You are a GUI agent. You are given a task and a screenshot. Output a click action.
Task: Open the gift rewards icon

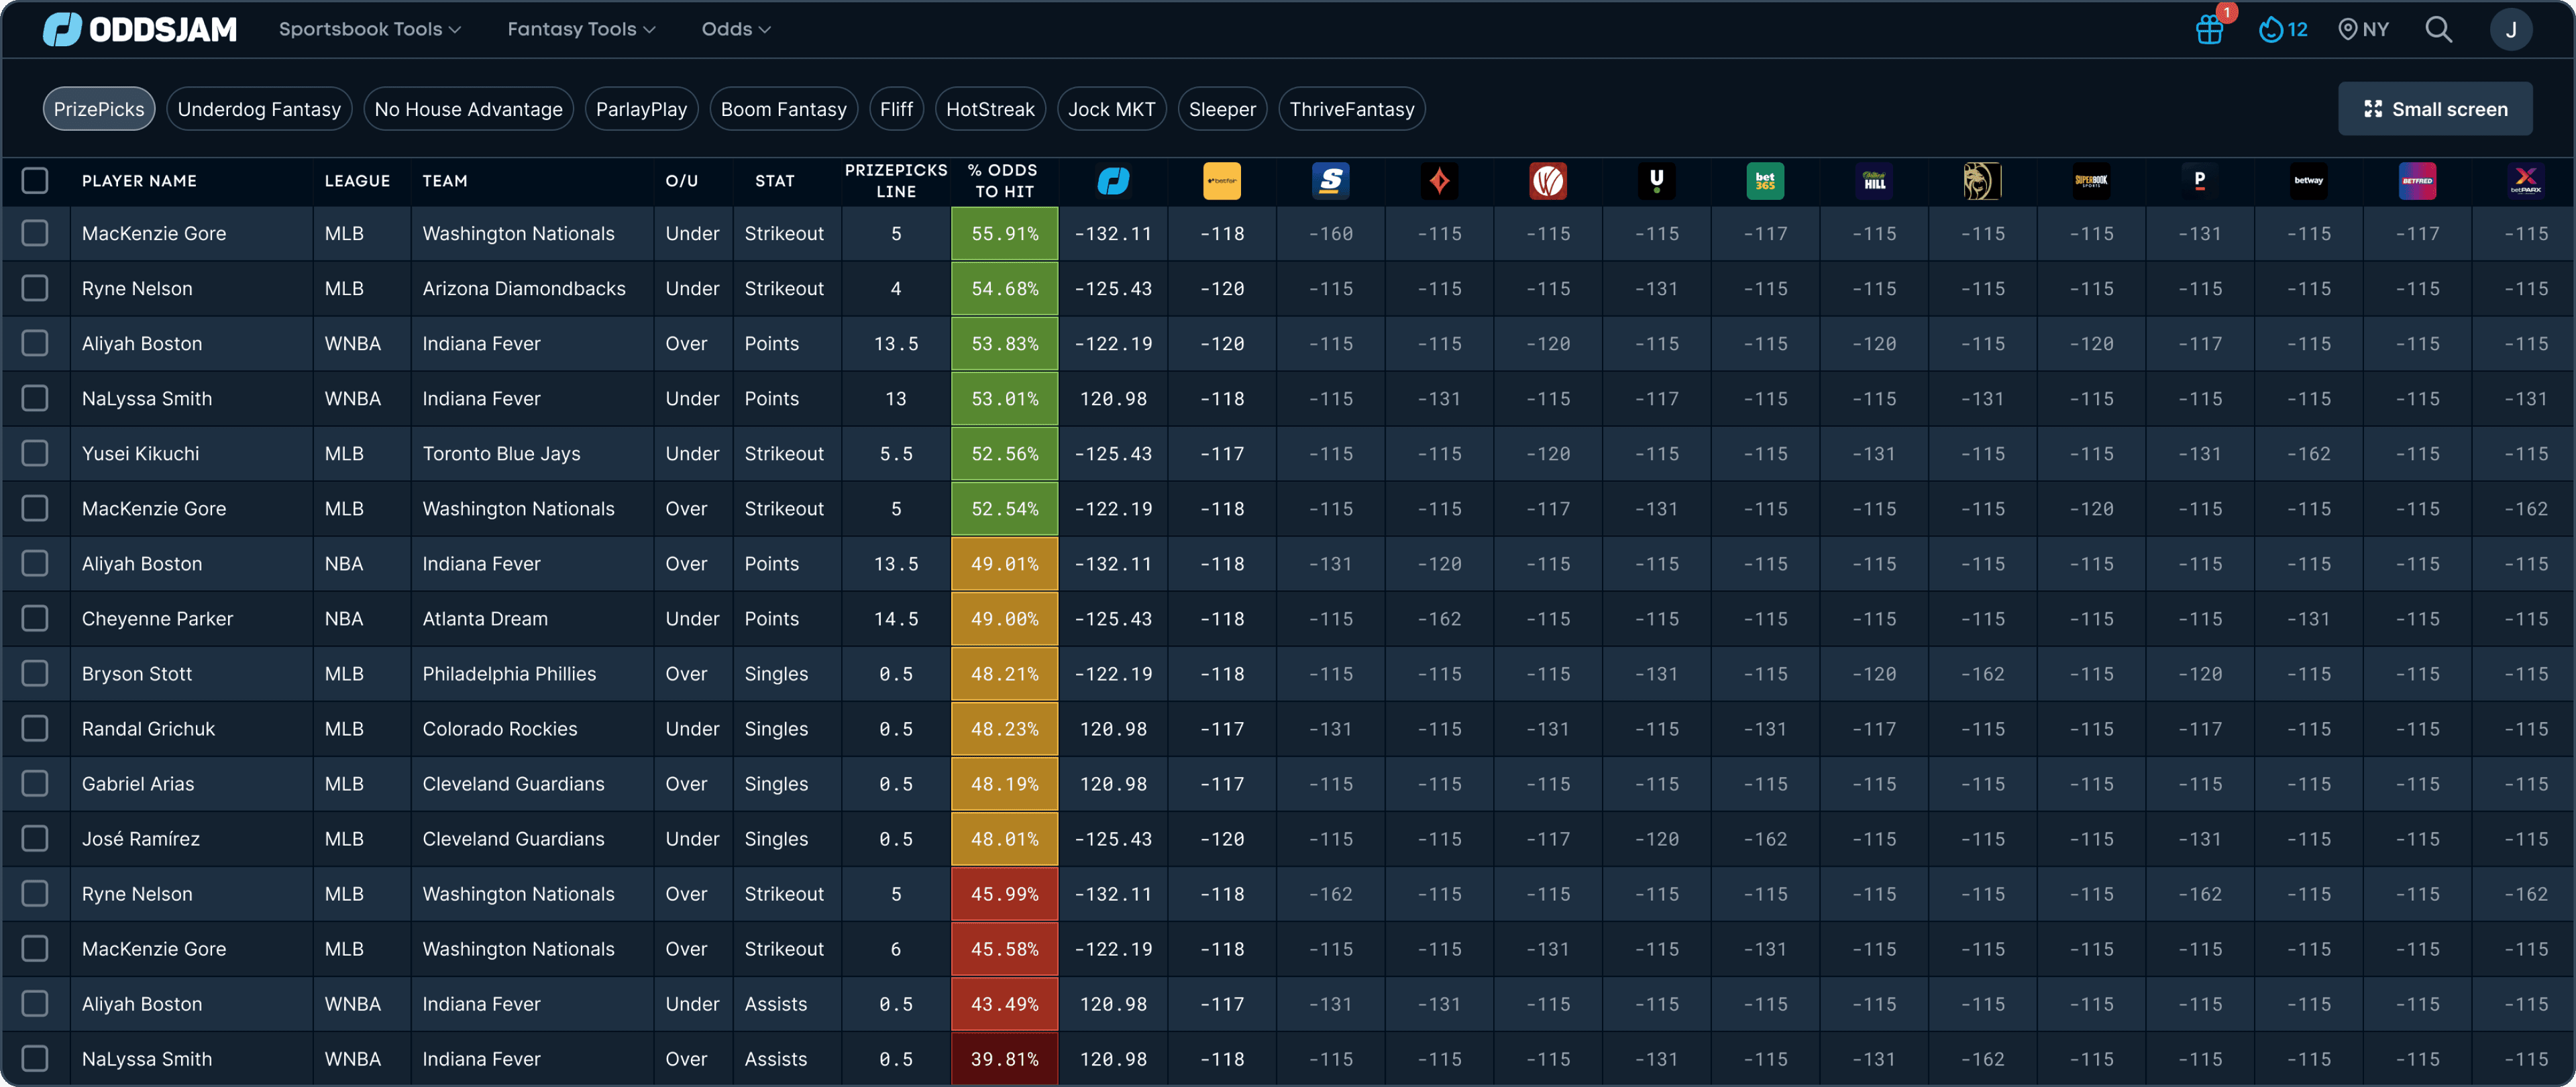(2209, 29)
